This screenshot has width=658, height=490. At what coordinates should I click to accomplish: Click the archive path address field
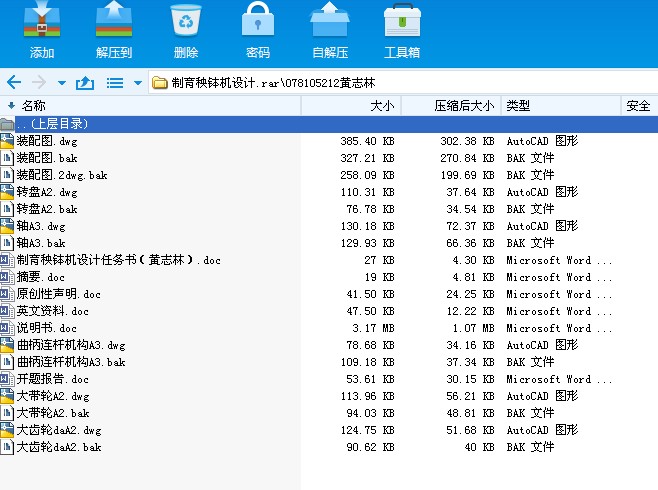click(403, 83)
